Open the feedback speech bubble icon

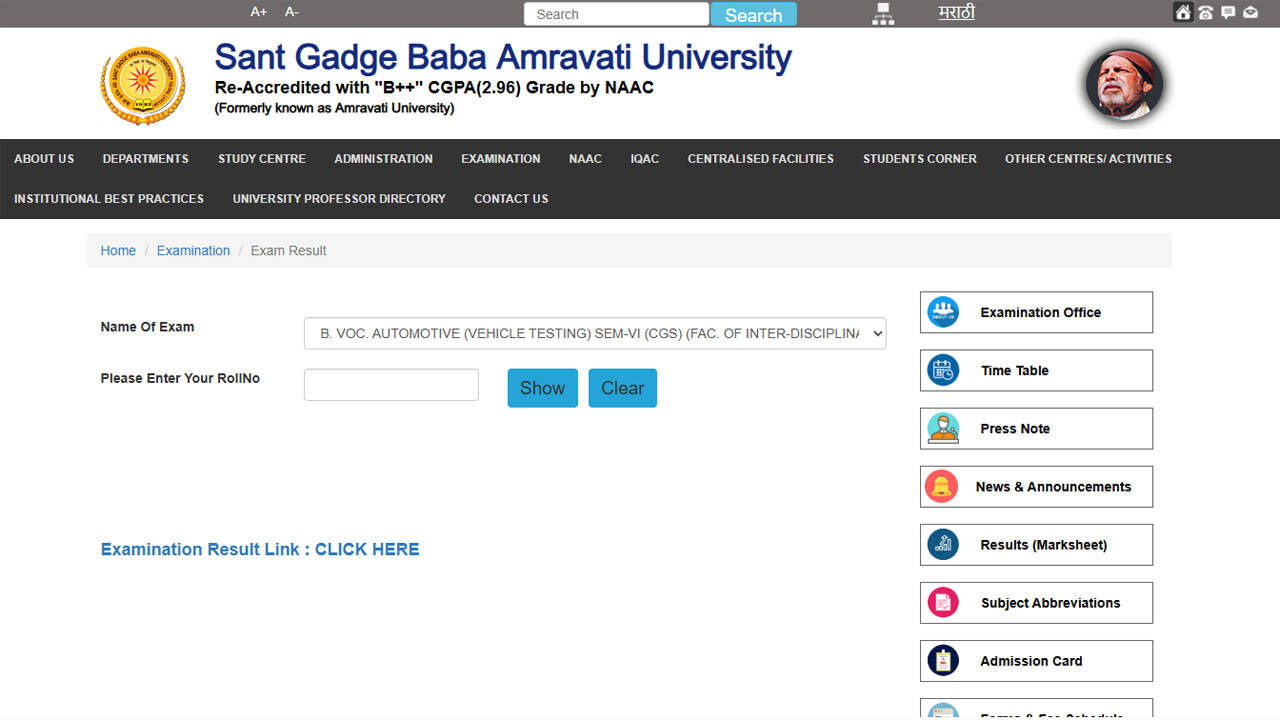[x=1228, y=12]
